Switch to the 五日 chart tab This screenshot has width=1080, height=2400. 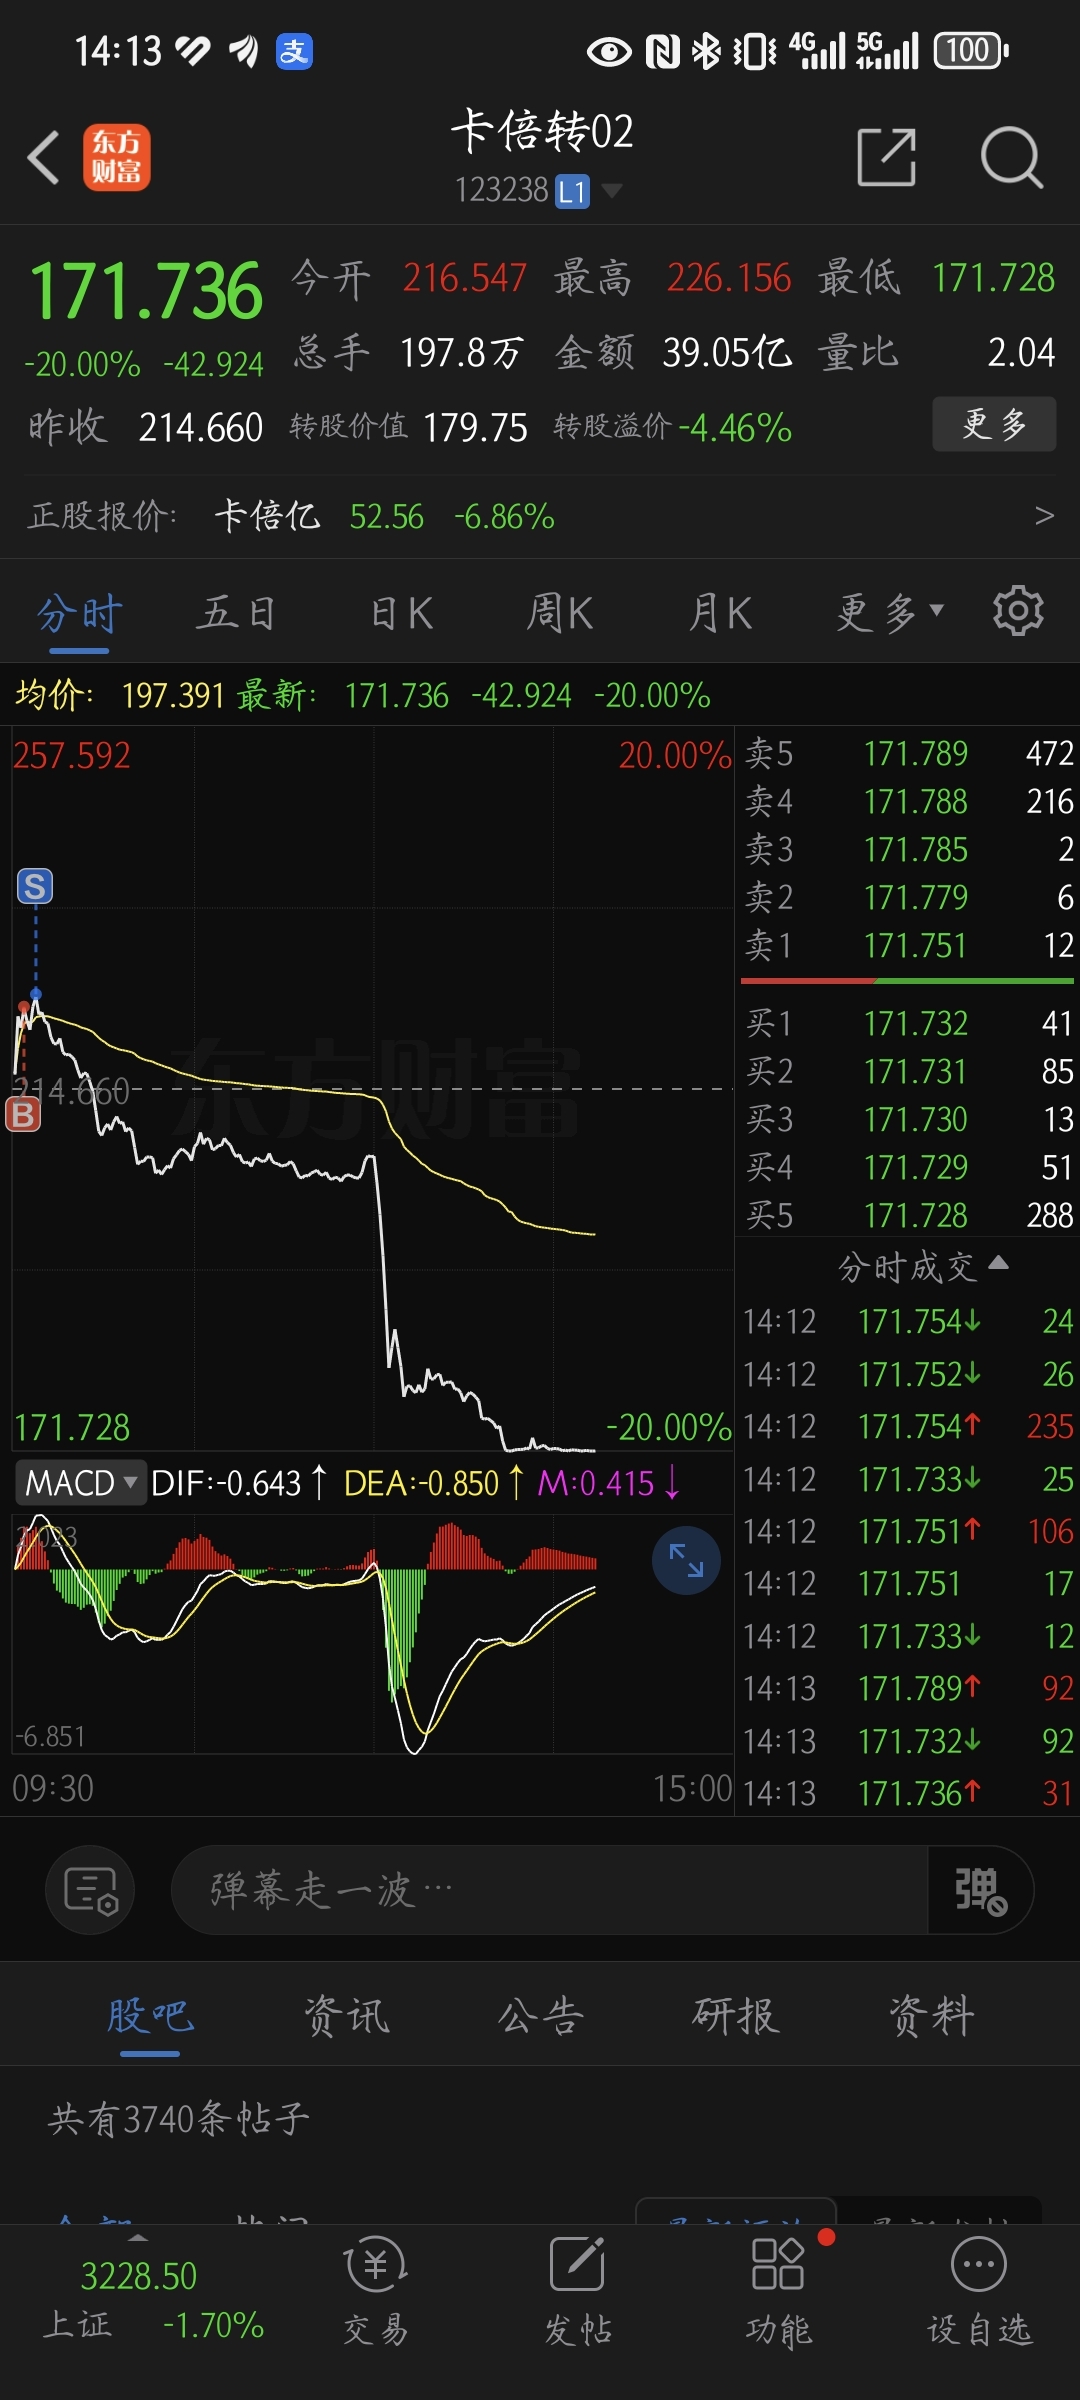[236, 613]
